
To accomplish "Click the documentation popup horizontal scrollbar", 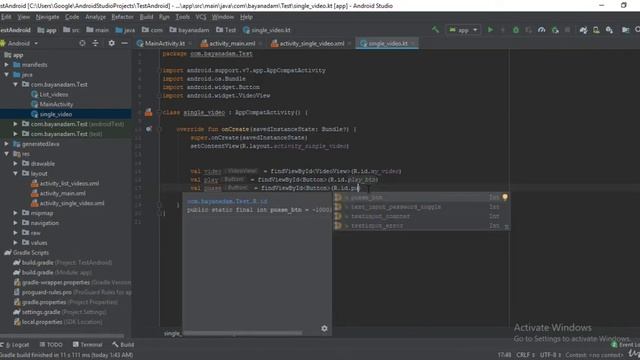I will pyautogui.click(x=244, y=333).
